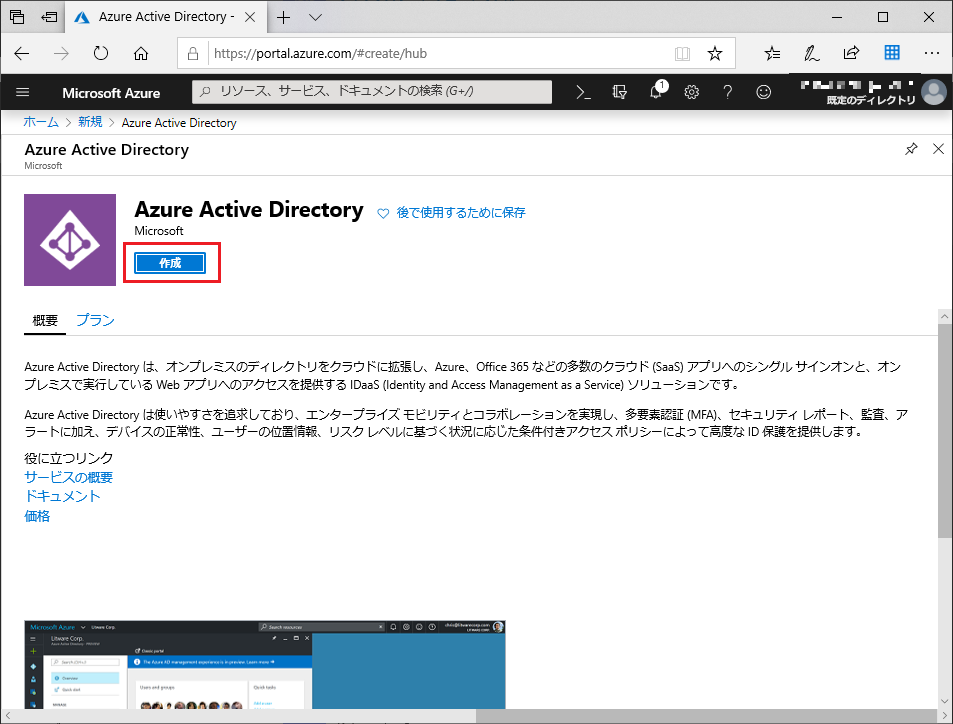Click the 作成 create button
Image resolution: width=953 pixels, height=724 pixels.
point(170,263)
